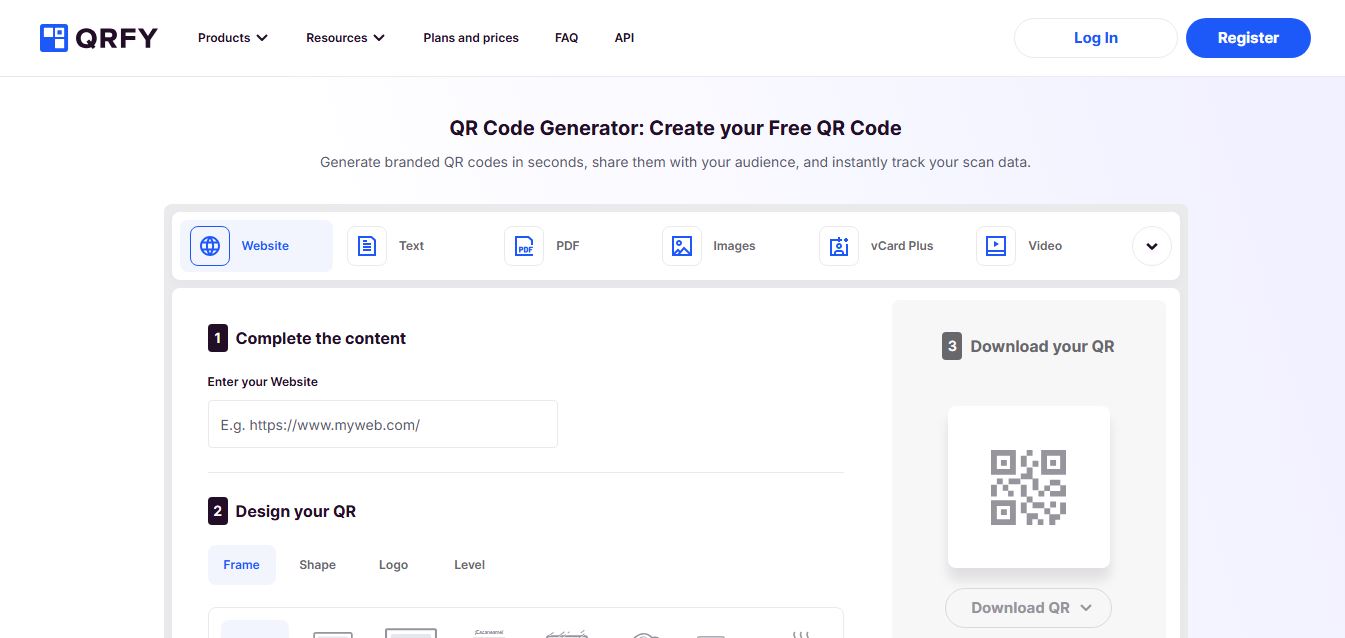The height and width of the screenshot is (638, 1345).
Task: Select the Images picture icon
Action: tap(682, 246)
